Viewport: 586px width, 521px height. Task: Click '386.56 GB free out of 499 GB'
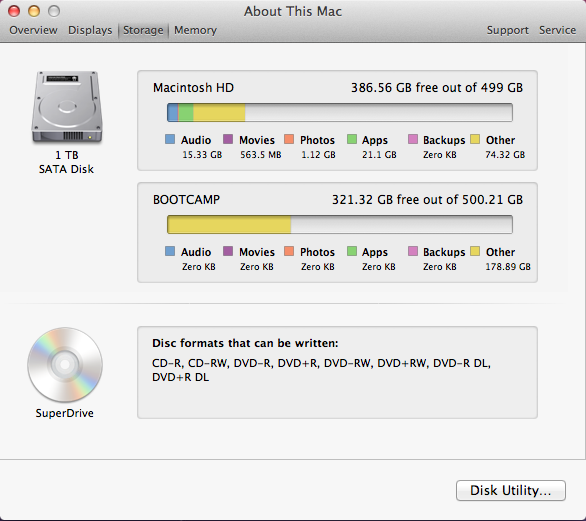coord(437,87)
